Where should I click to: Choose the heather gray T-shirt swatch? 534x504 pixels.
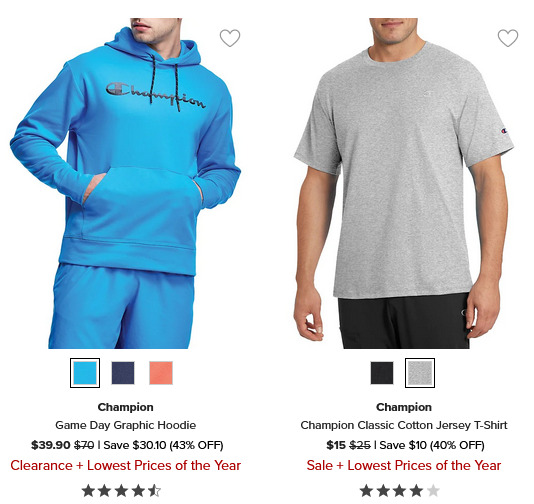coord(420,373)
